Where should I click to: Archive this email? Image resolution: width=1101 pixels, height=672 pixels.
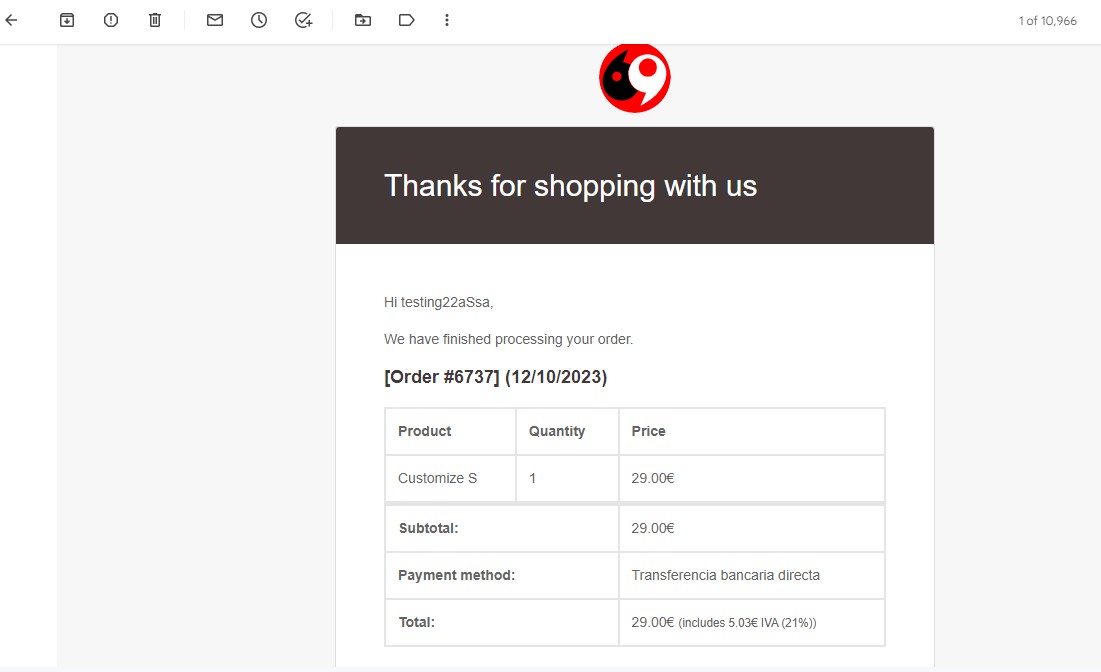pyautogui.click(x=67, y=20)
